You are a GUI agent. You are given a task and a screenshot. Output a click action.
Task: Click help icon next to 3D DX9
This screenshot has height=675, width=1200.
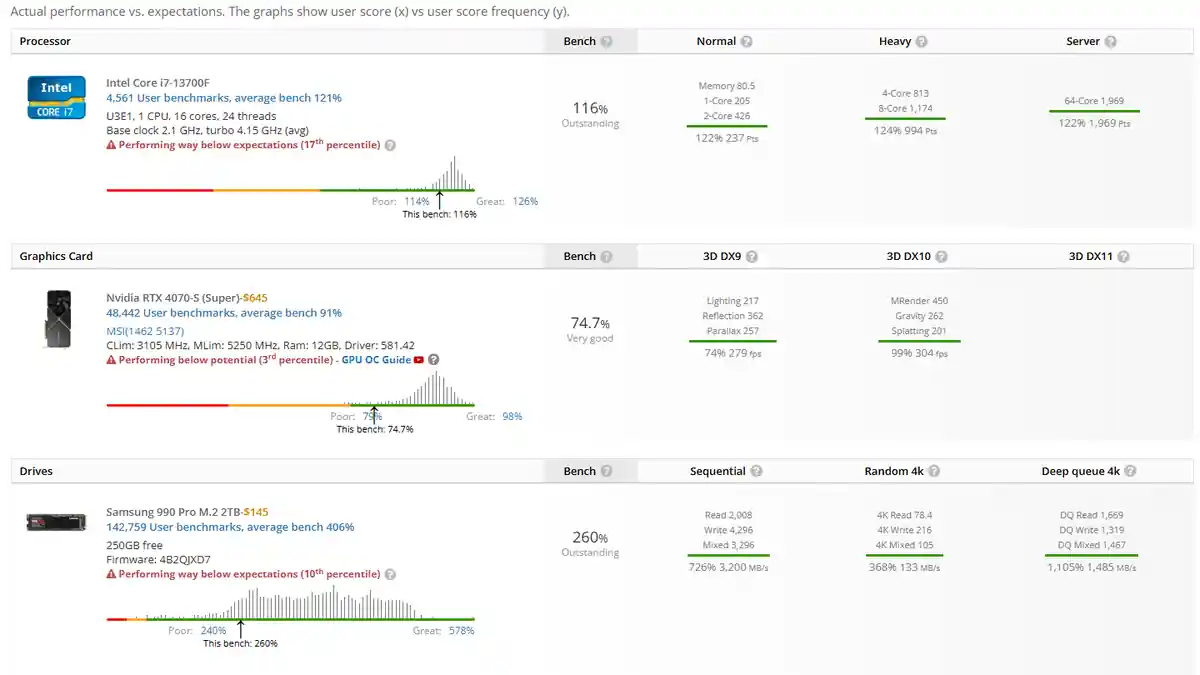[752, 257]
